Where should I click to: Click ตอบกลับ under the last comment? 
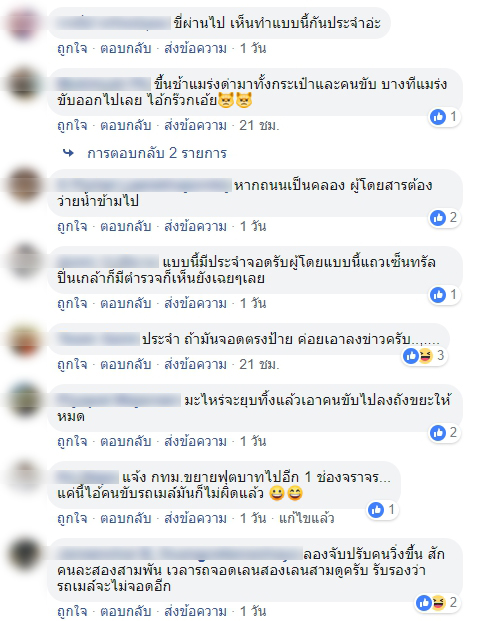coord(126,611)
